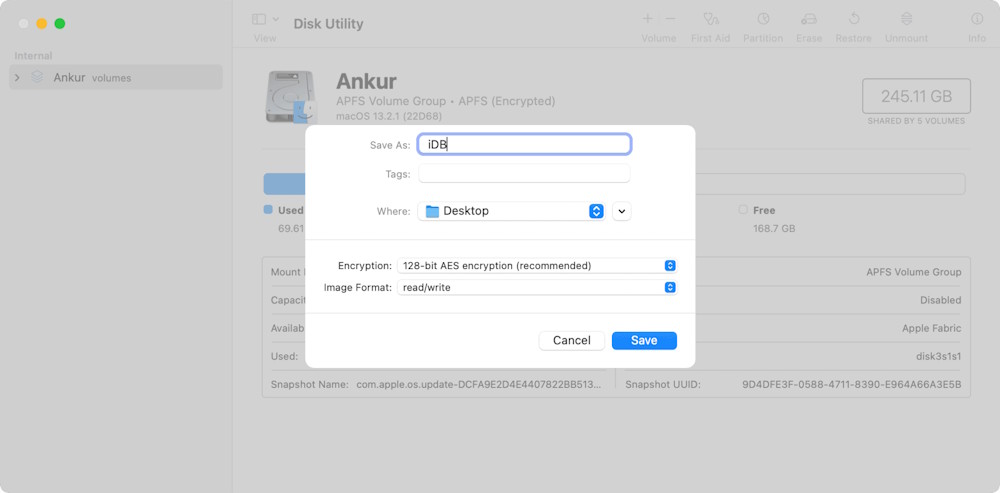Click the add volume plus icon

pos(648,19)
